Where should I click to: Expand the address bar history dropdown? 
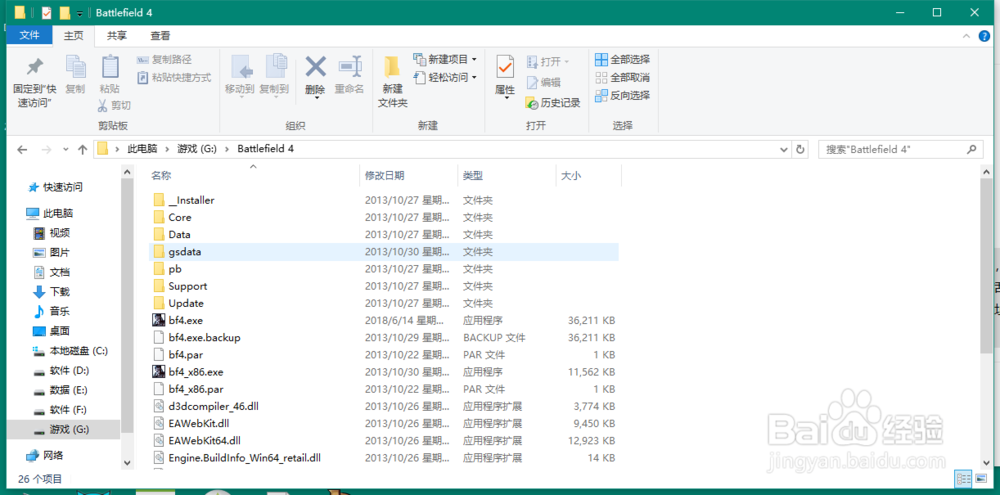784,149
